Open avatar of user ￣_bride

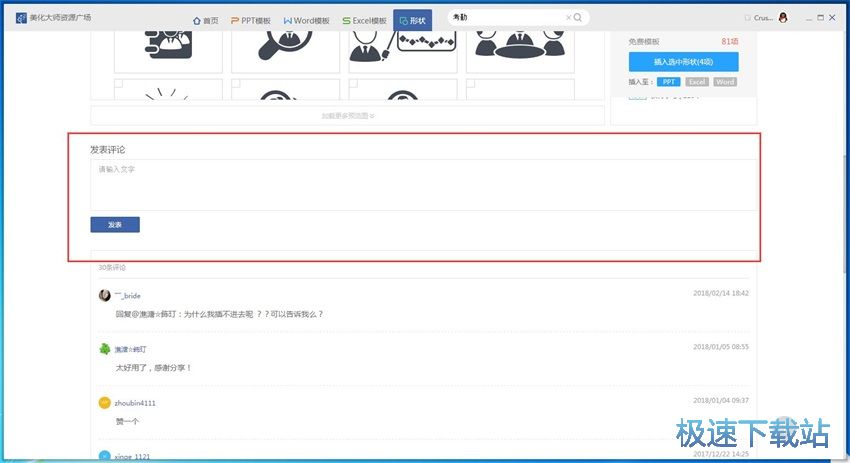[105, 295]
